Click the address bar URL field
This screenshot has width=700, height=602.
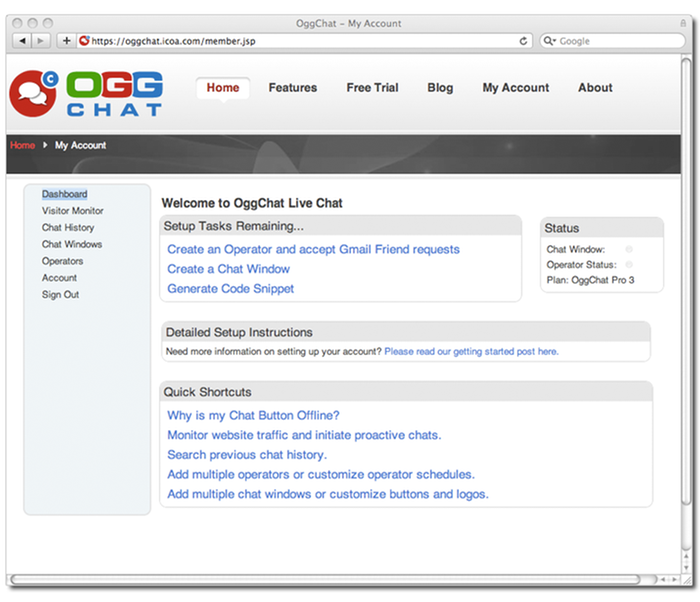tap(304, 41)
